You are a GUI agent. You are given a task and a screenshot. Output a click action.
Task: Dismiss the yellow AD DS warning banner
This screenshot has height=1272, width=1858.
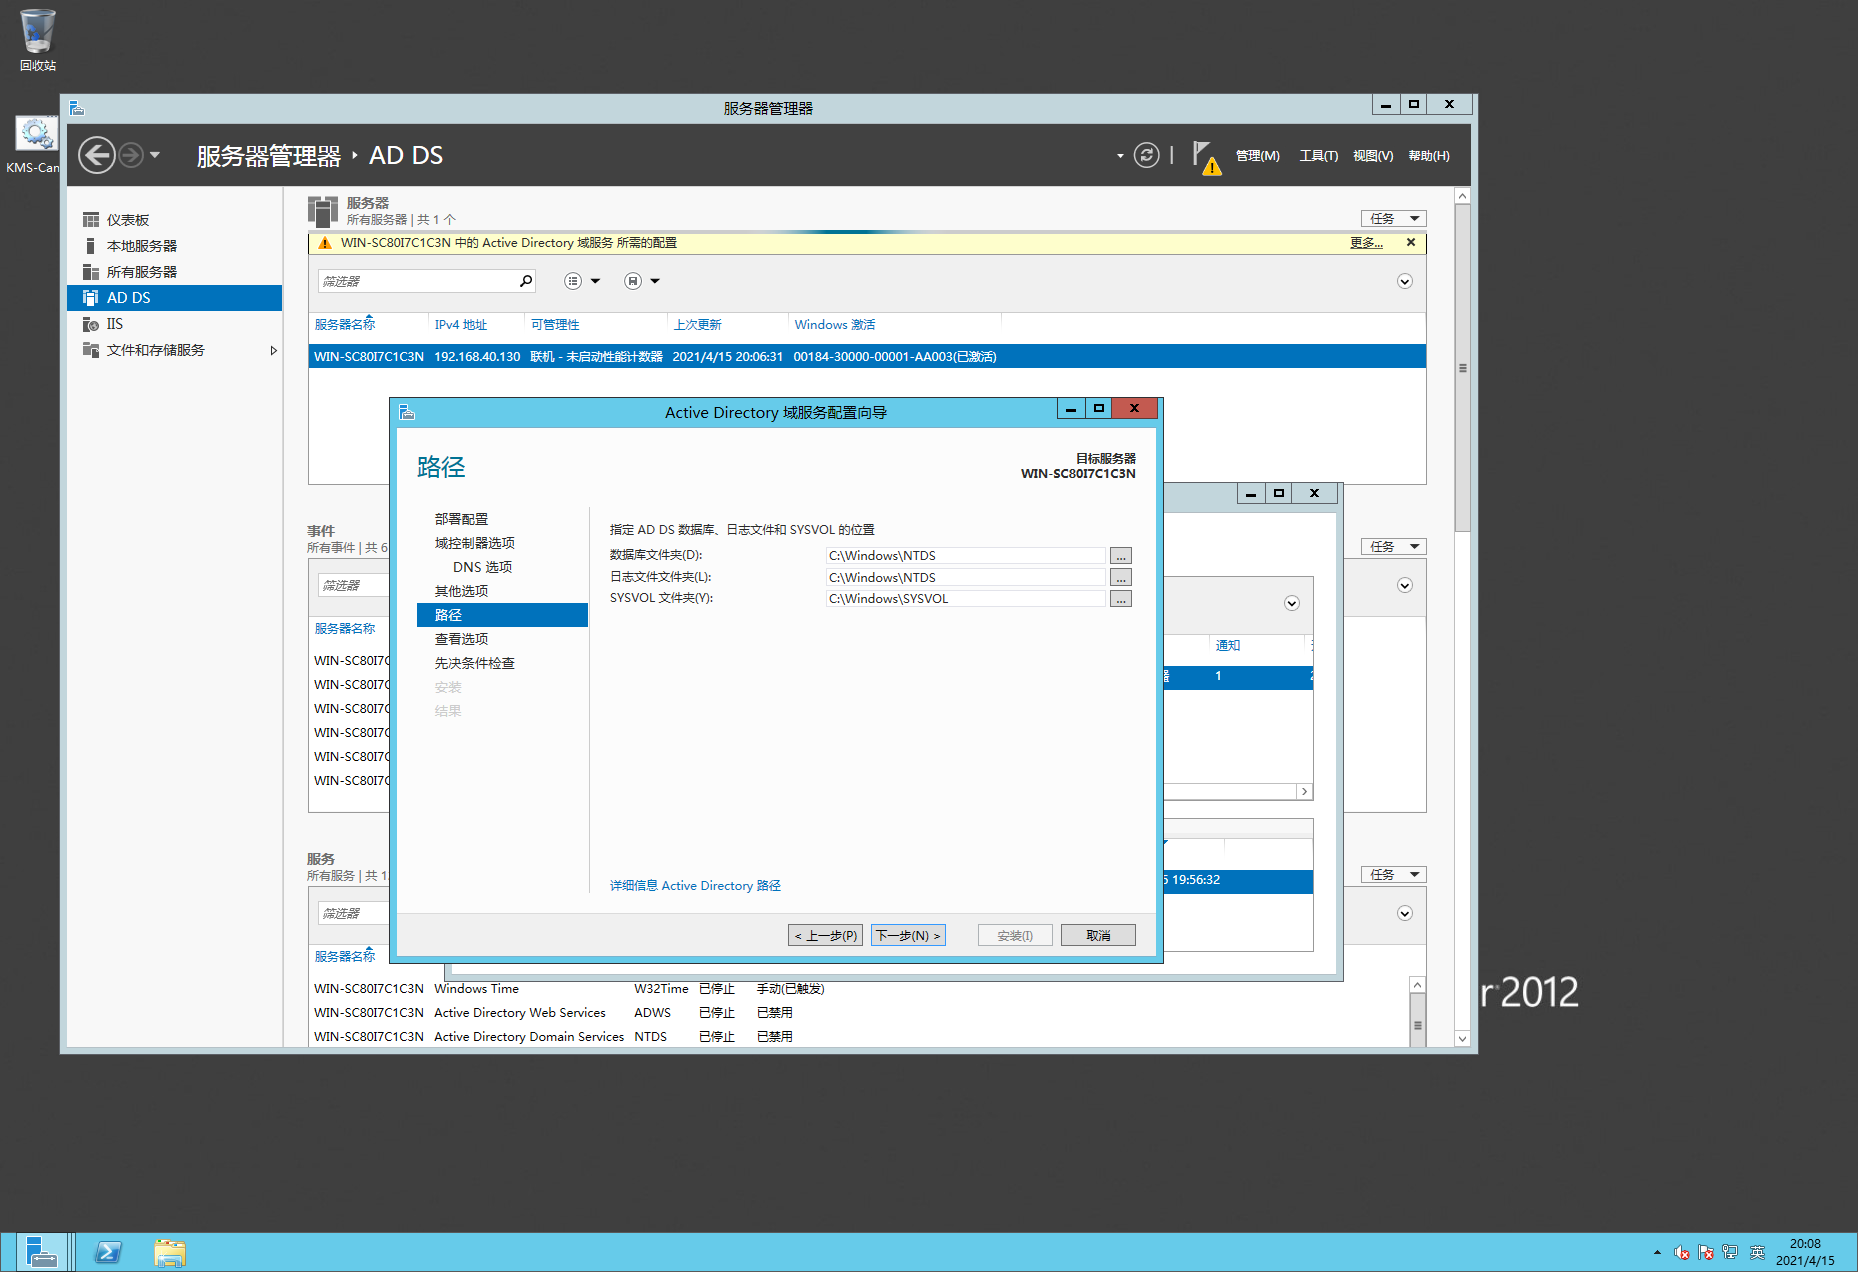pyautogui.click(x=1411, y=243)
